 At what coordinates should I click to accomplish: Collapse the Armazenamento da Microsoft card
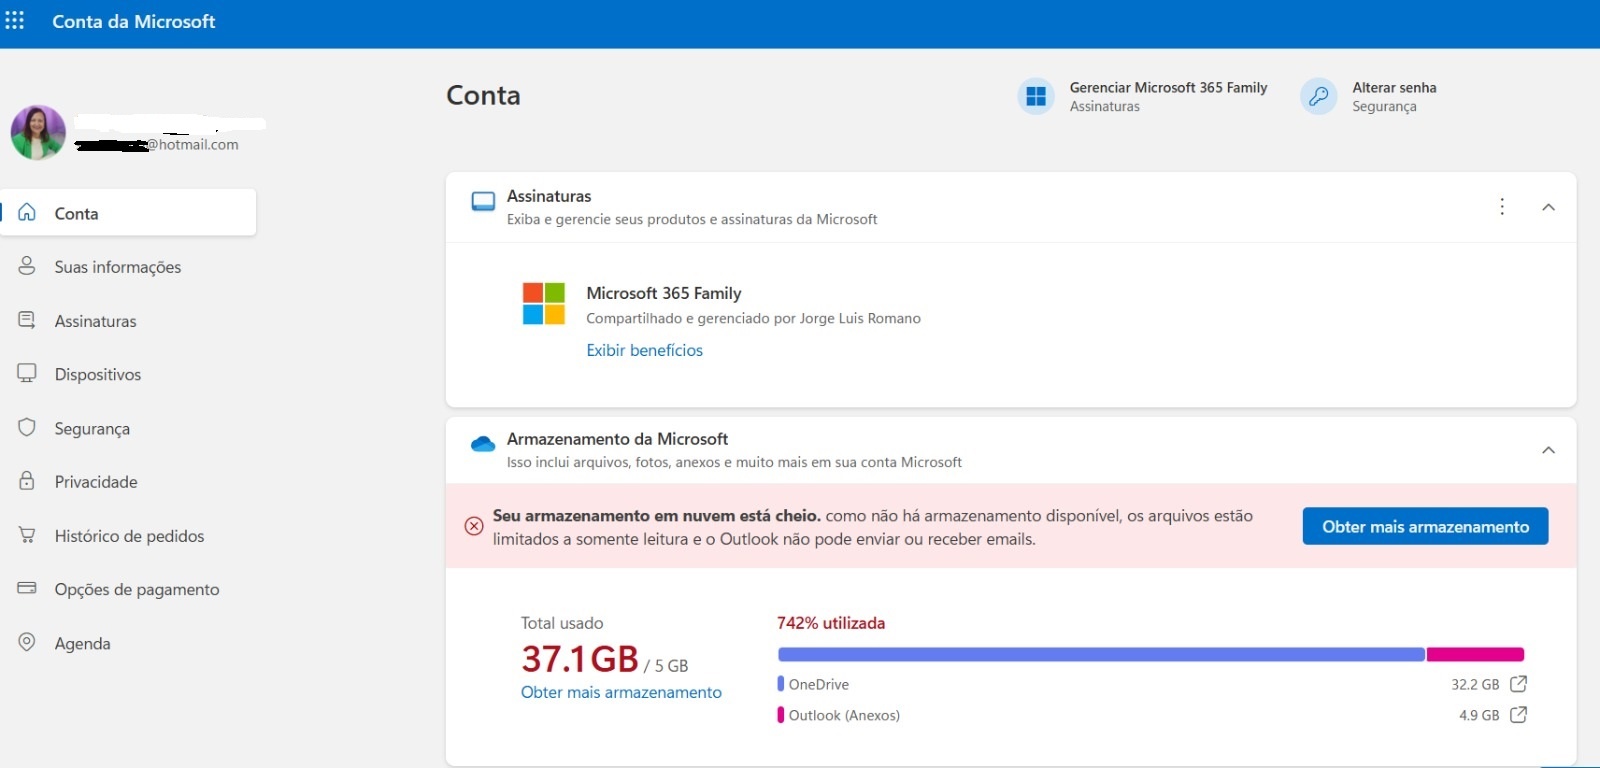[x=1548, y=450]
